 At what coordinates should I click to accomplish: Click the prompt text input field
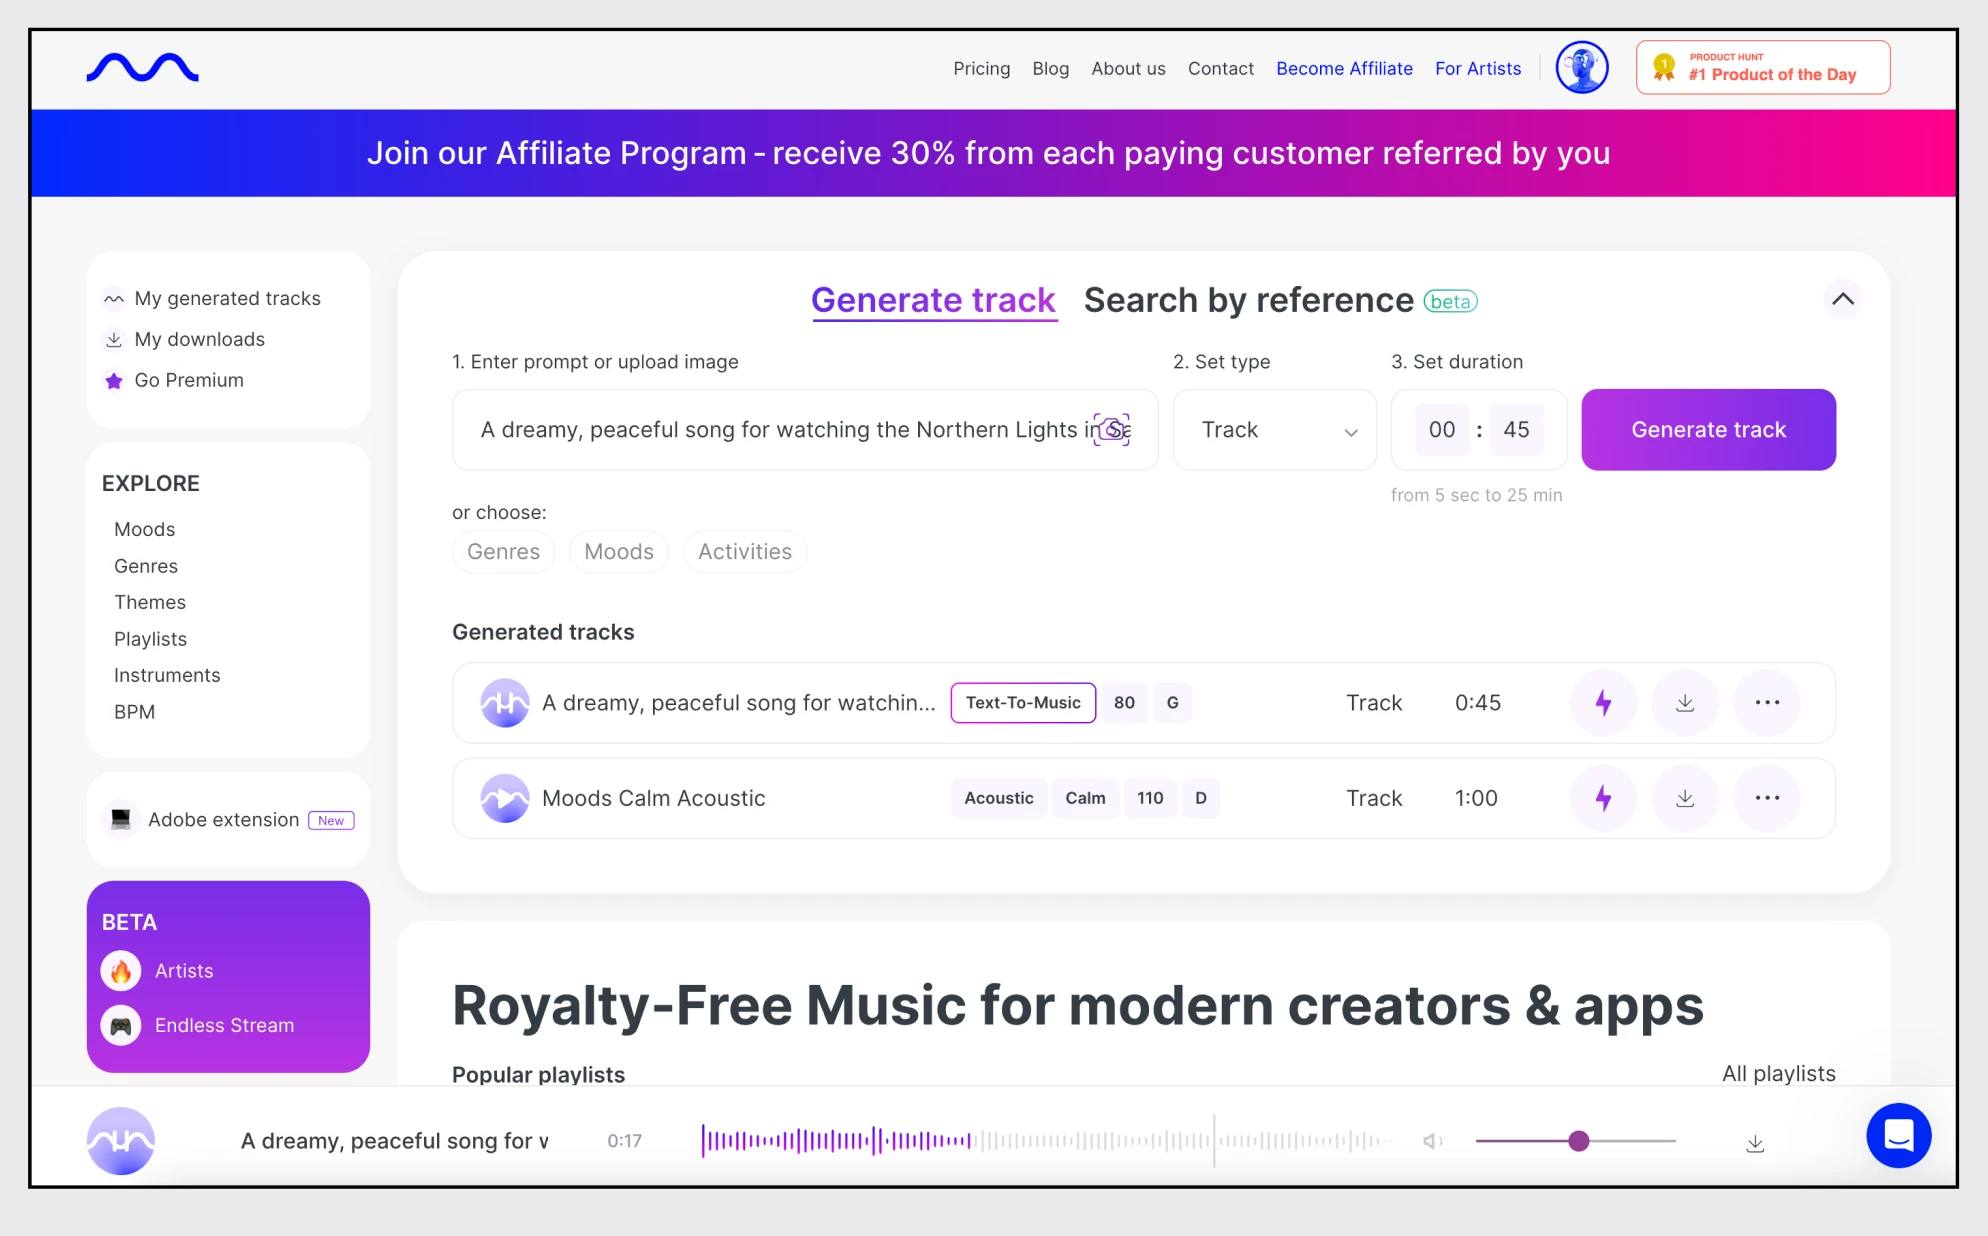780,430
